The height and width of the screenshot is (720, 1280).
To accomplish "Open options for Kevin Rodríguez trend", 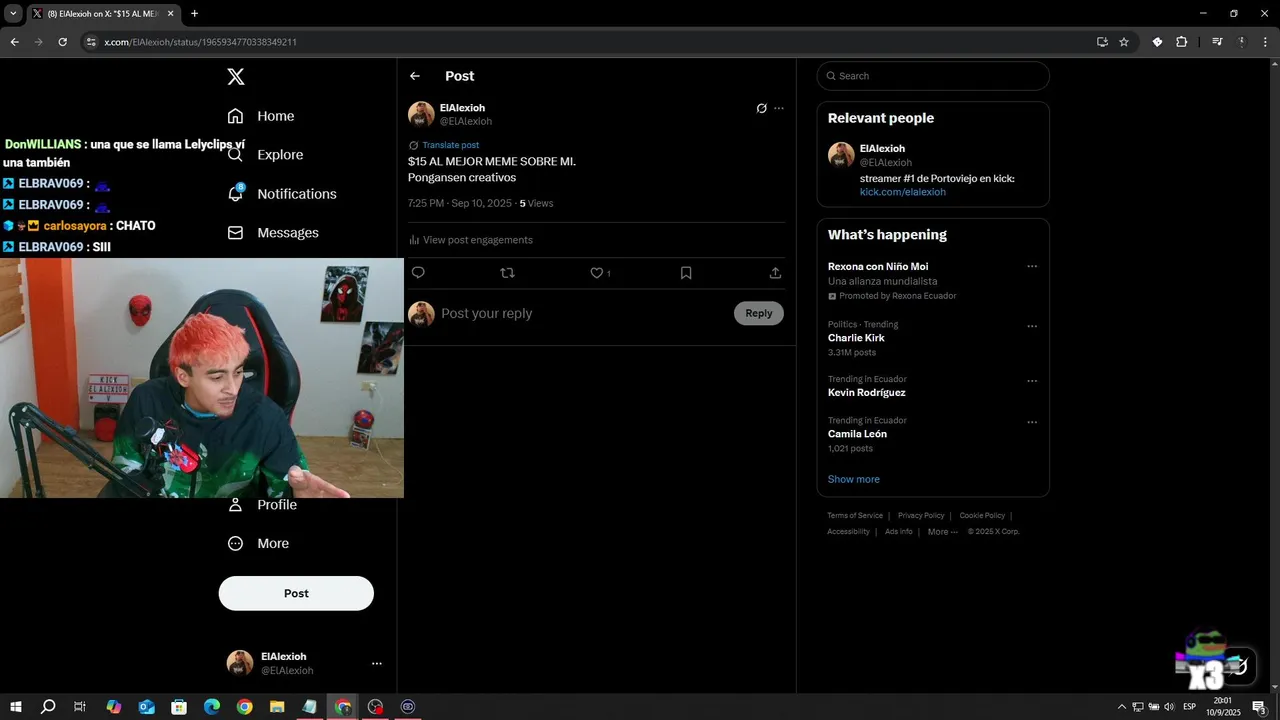I will [x=1032, y=381].
